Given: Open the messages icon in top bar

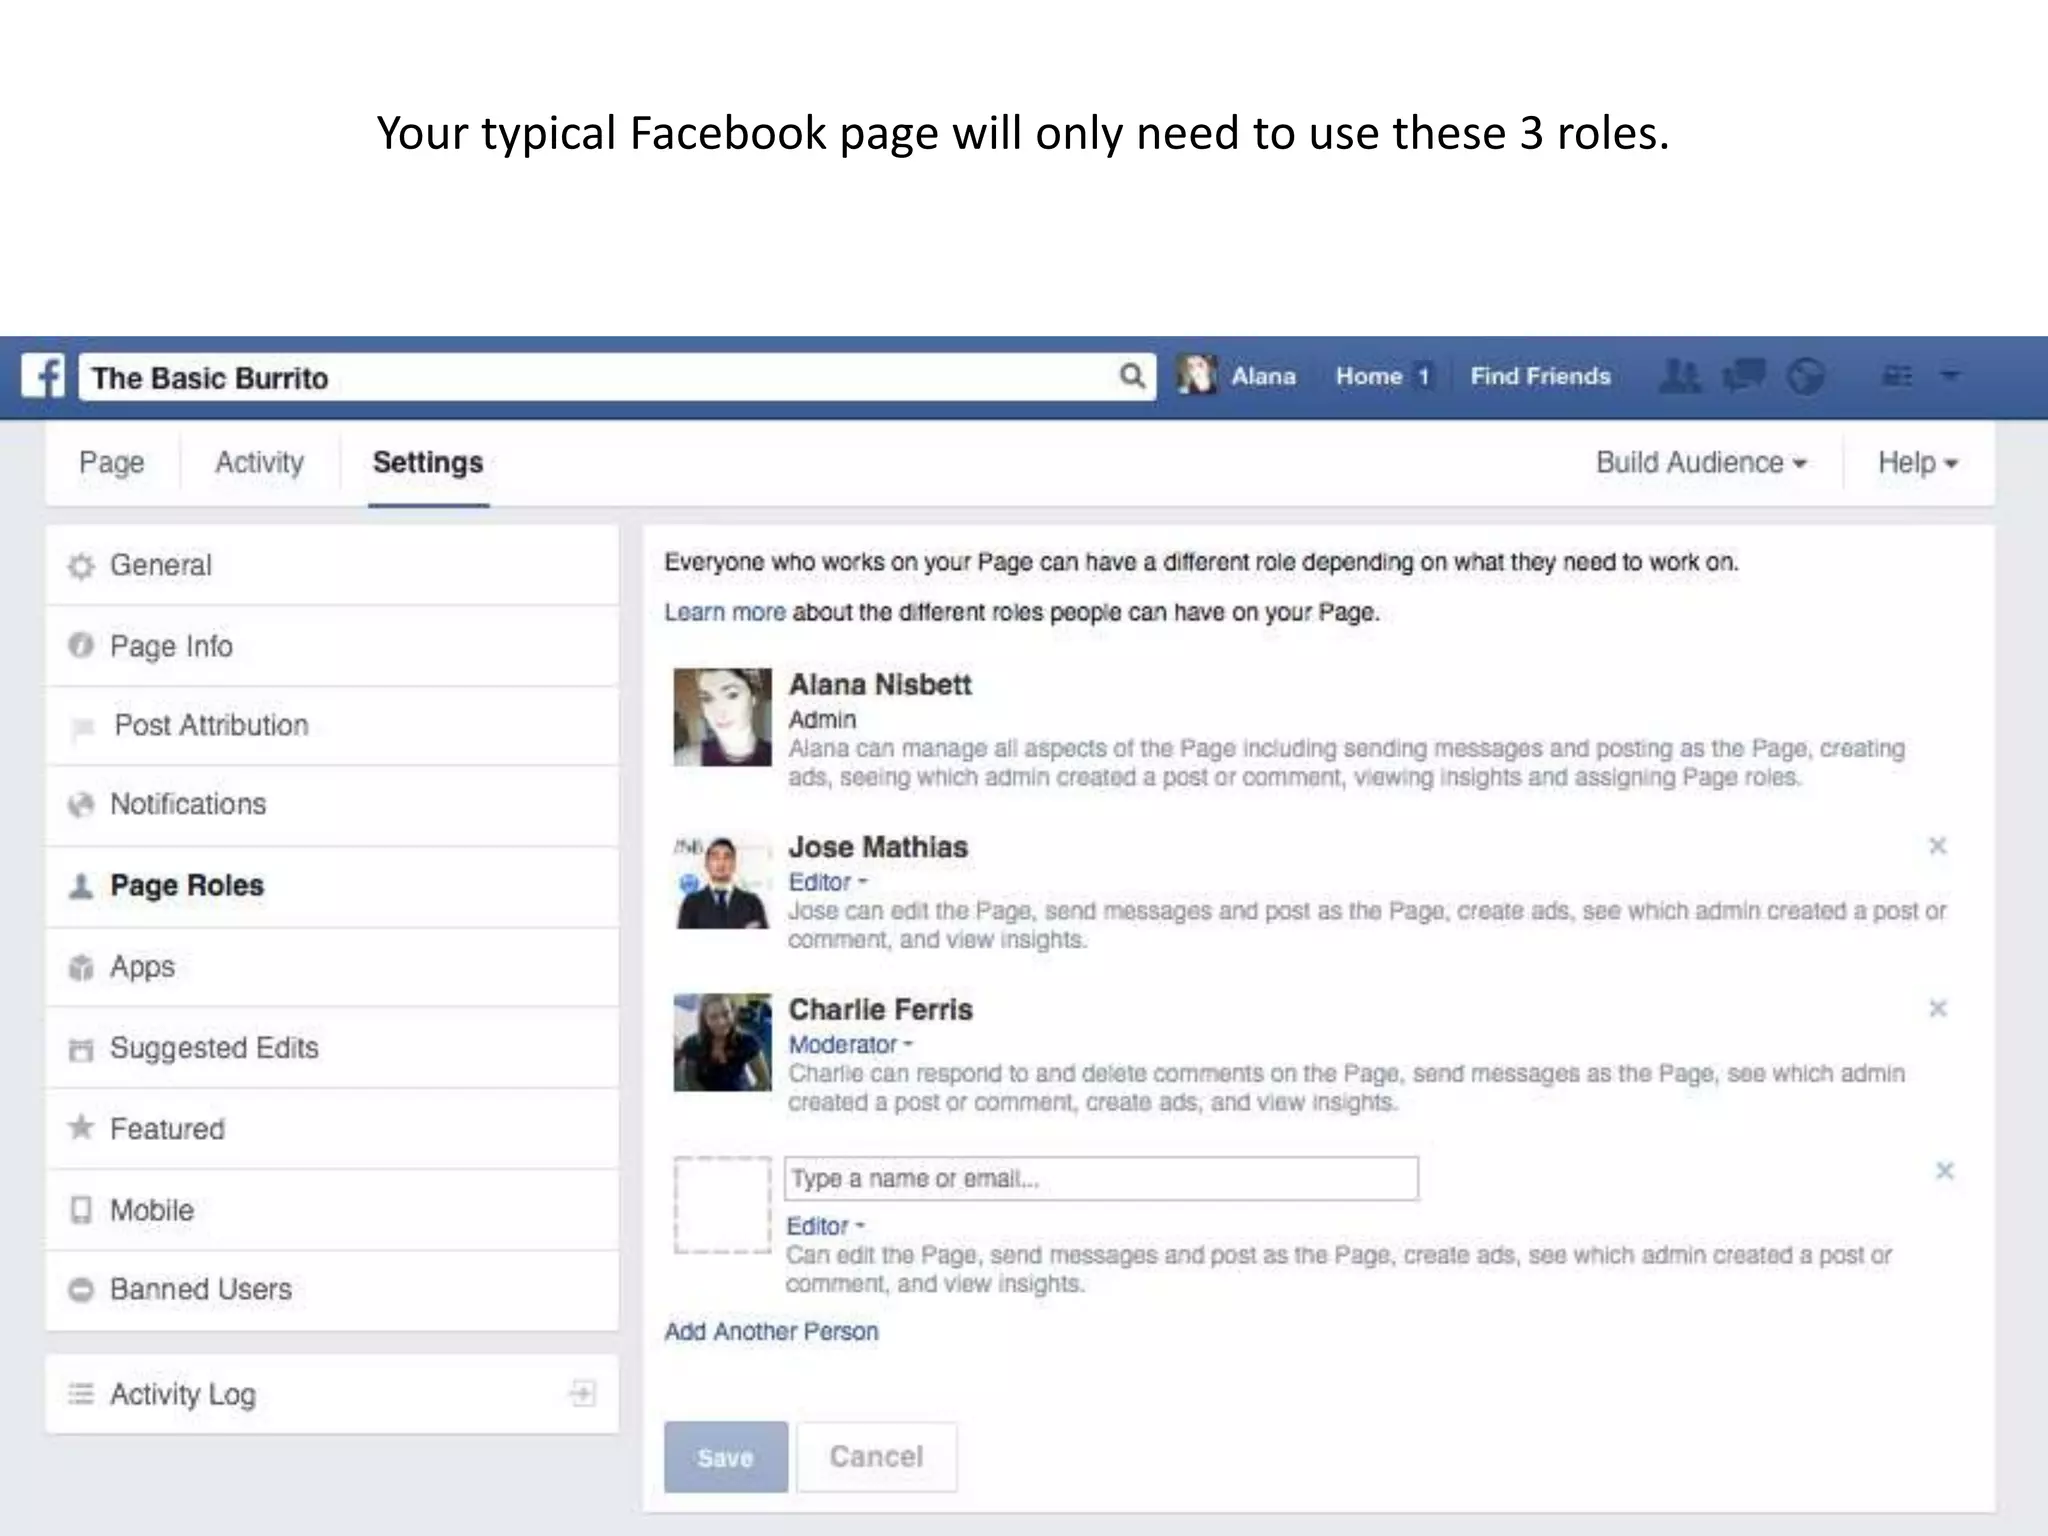Looking at the screenshot, I should [x=1744, y=376].
